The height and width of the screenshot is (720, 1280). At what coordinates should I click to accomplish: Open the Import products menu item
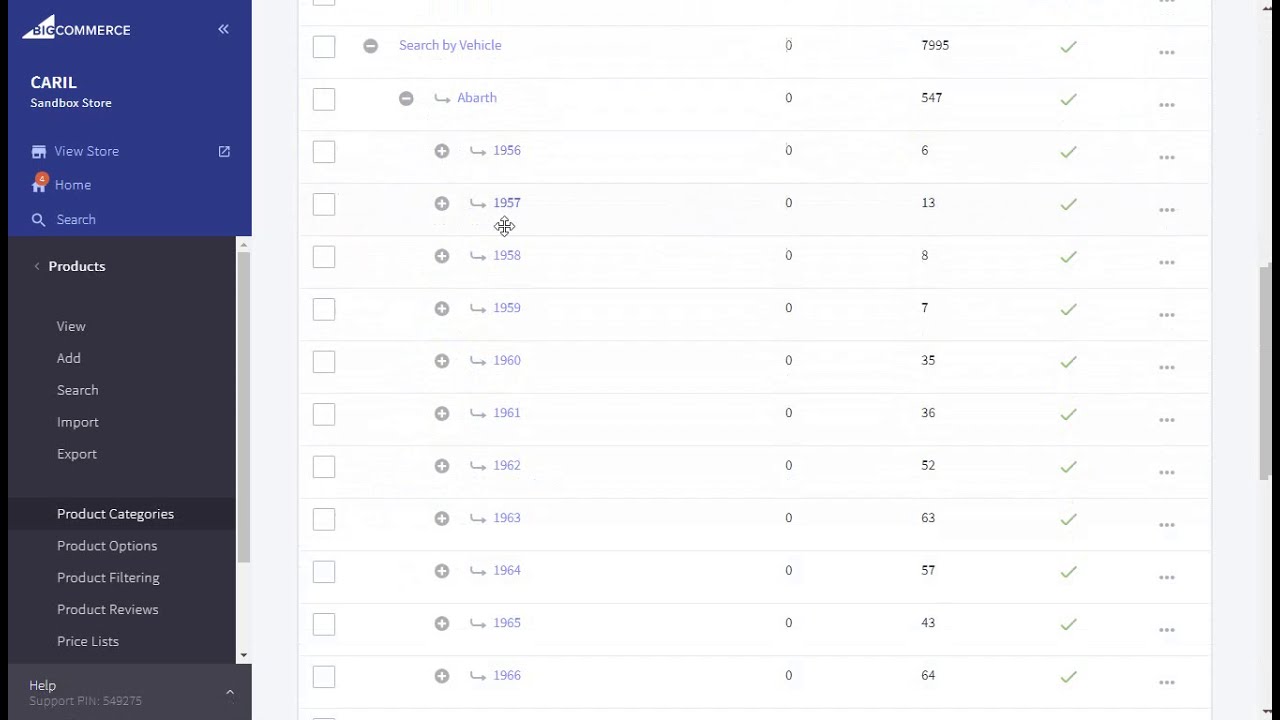78,422
